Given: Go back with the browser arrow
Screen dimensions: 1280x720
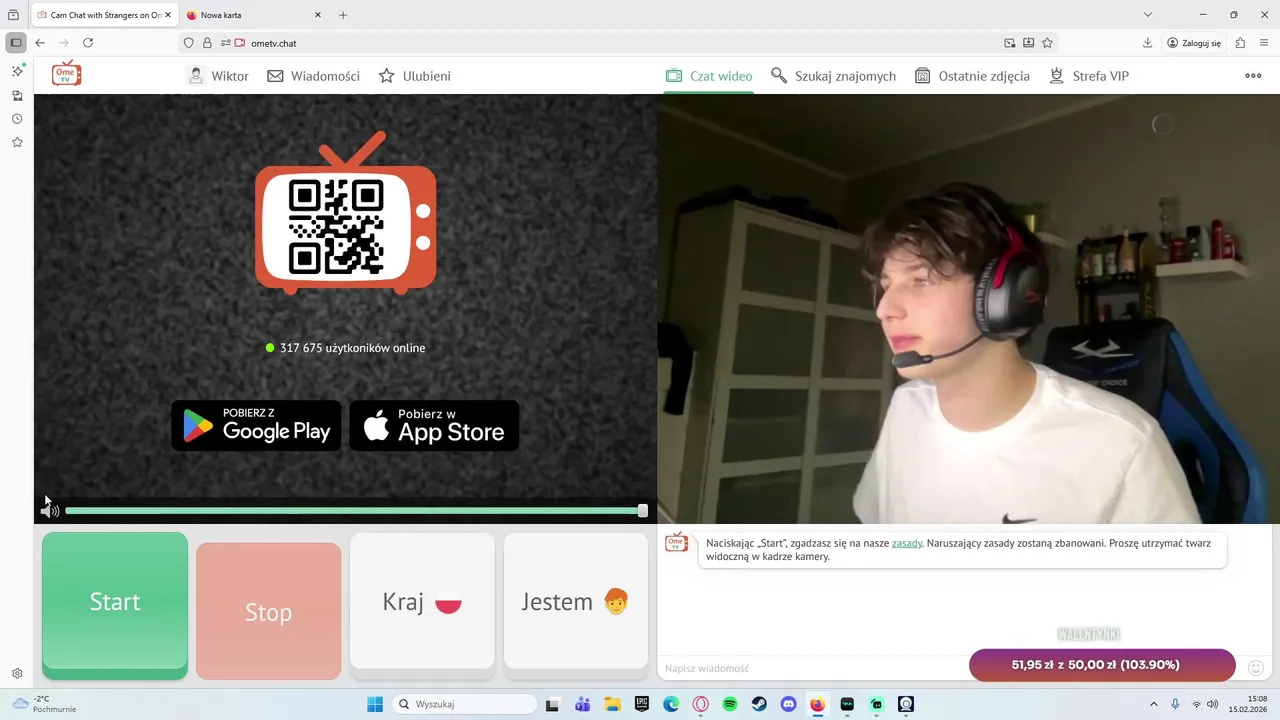Looking at the screenshot, I should (x=40, y=43).
